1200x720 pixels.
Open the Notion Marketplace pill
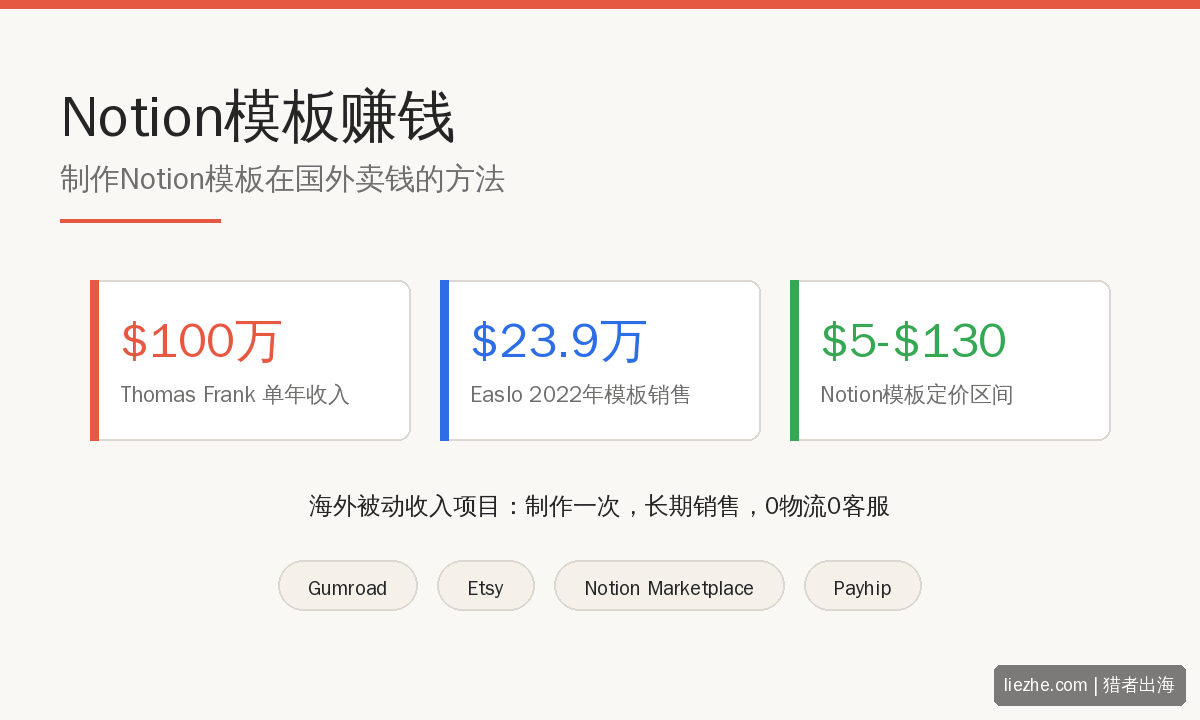pyautogui.click(x=669, y=586)
